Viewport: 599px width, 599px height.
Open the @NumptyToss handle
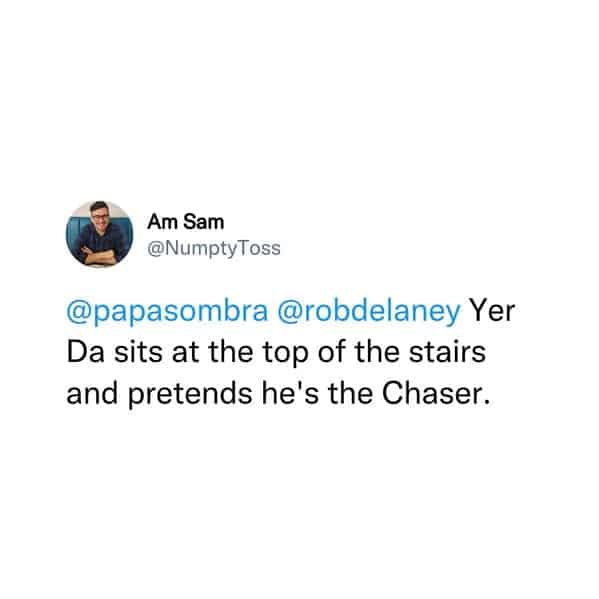point(214,249)
